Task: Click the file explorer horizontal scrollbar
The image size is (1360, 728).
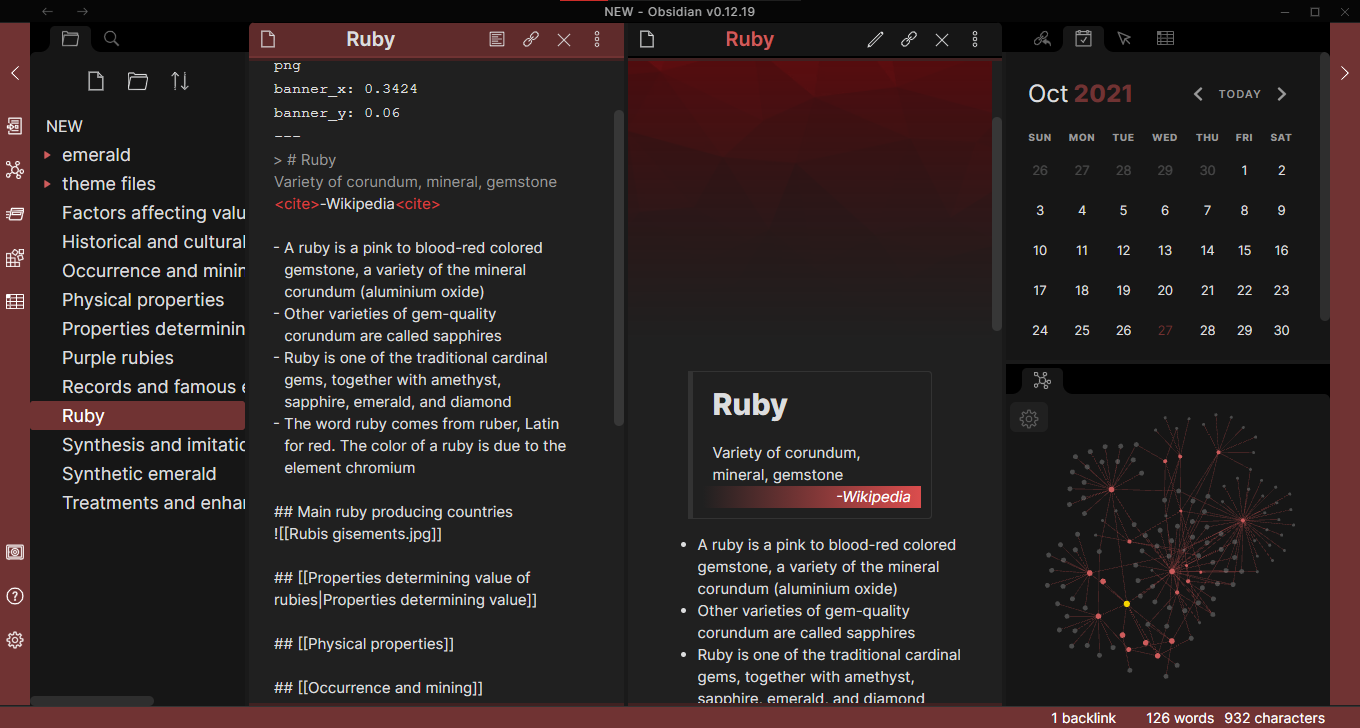Action: tap(94, 701)
